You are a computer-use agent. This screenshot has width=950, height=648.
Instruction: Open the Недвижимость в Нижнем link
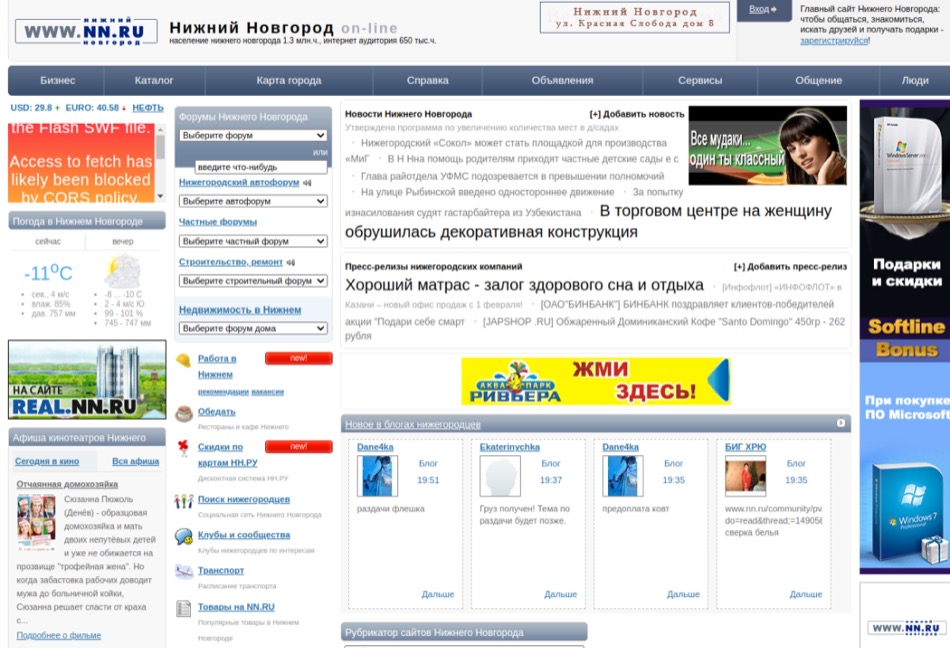click(x=240, y=310)
